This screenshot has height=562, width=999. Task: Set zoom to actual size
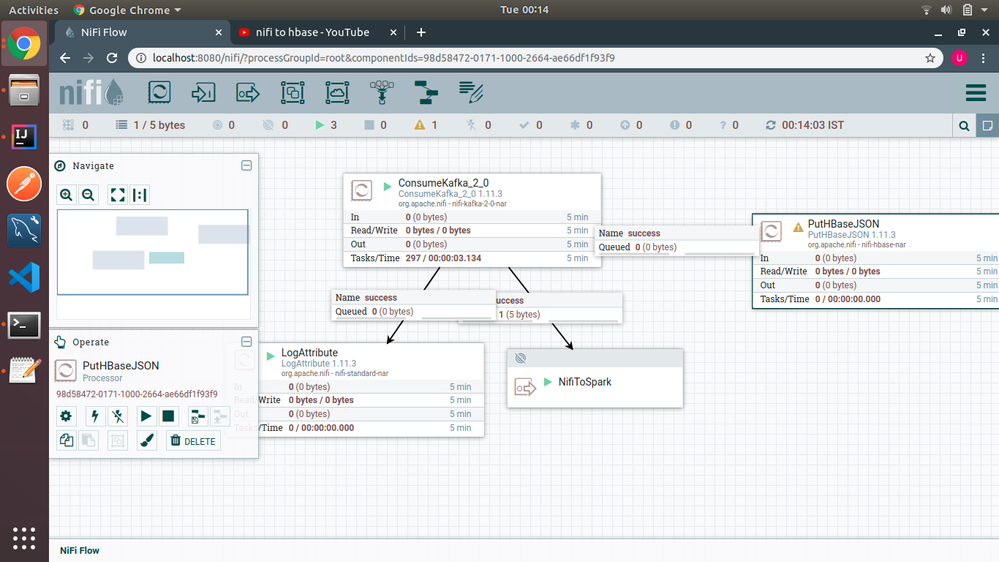tap(140, 195)
